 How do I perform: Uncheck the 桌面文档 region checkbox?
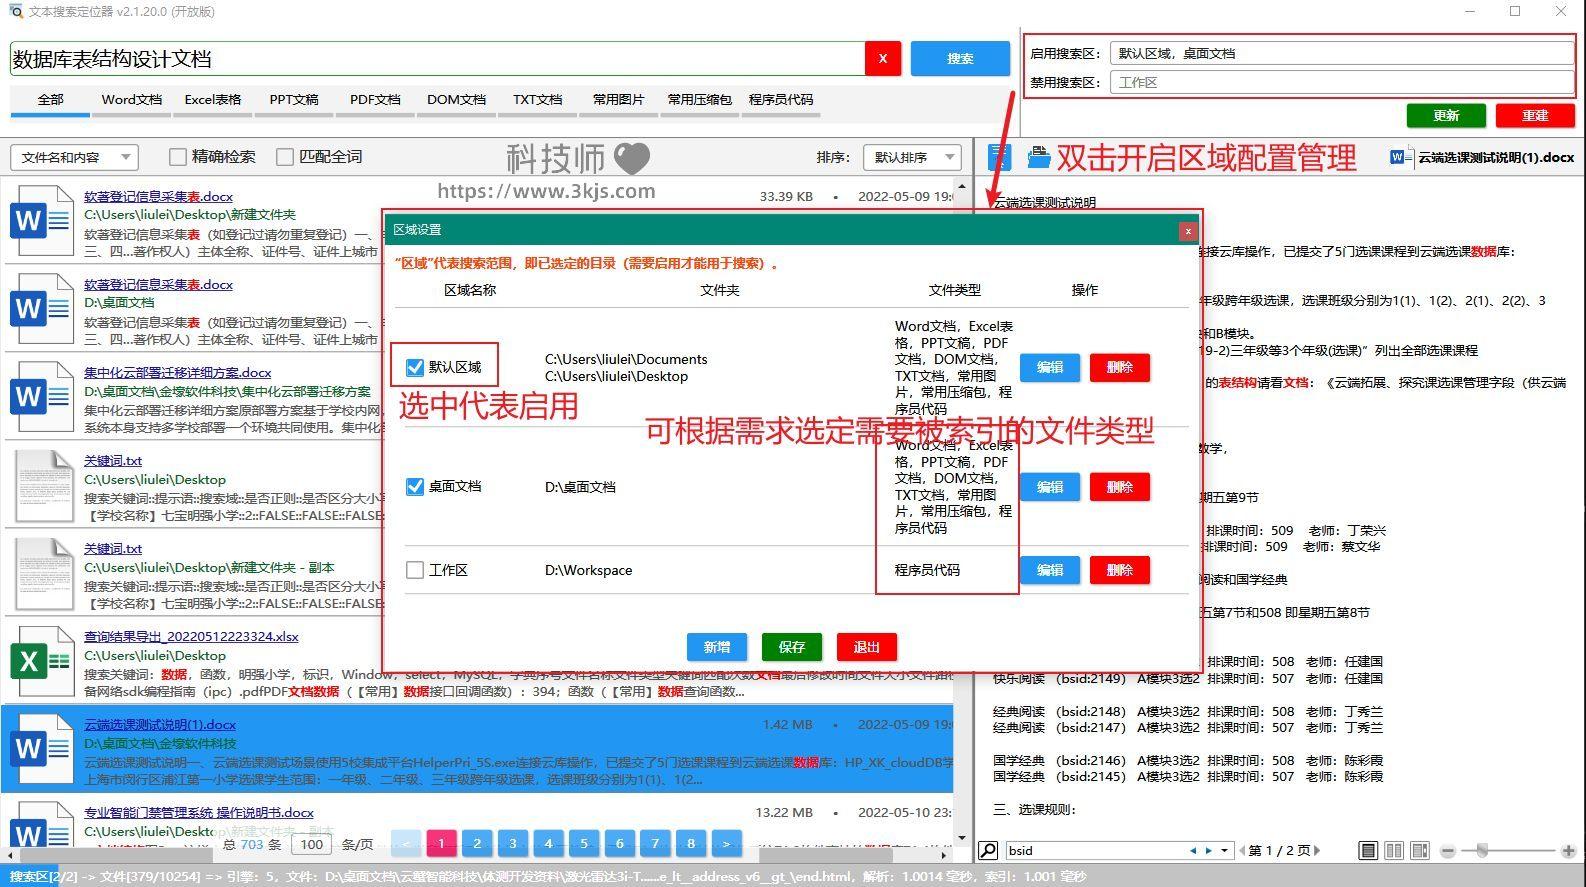415,487
